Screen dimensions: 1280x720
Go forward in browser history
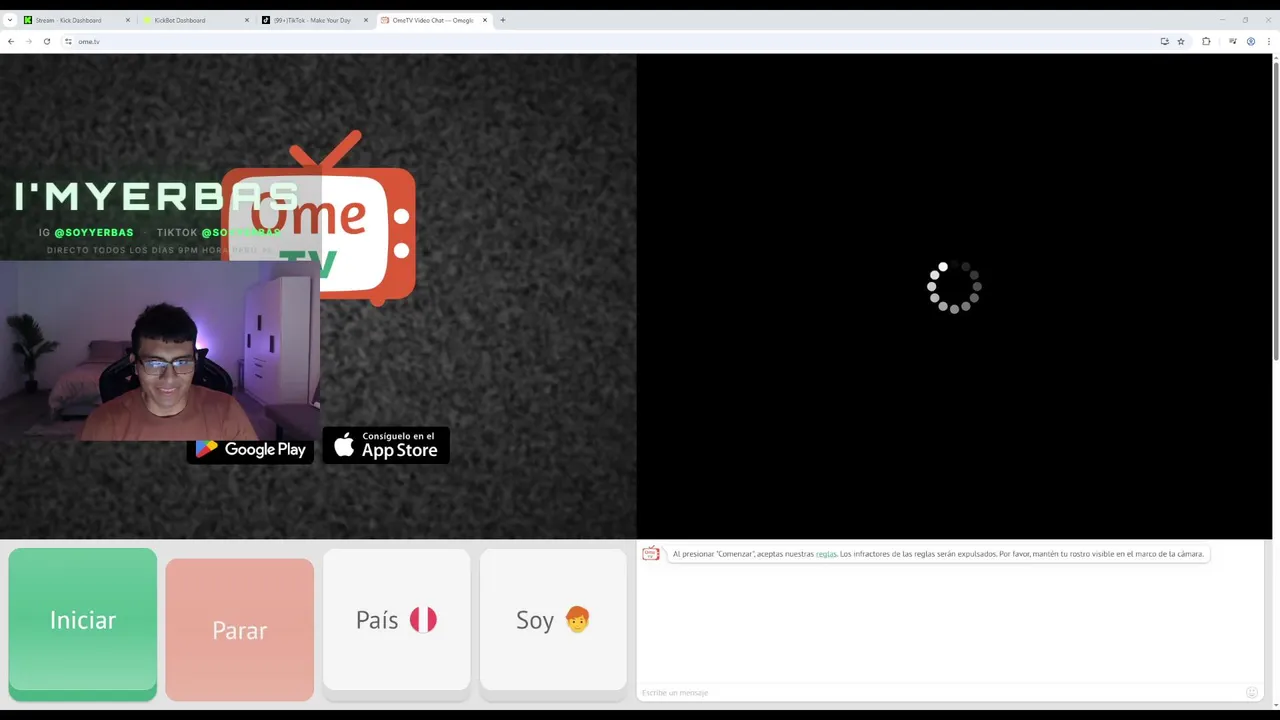tap(29, 41)
